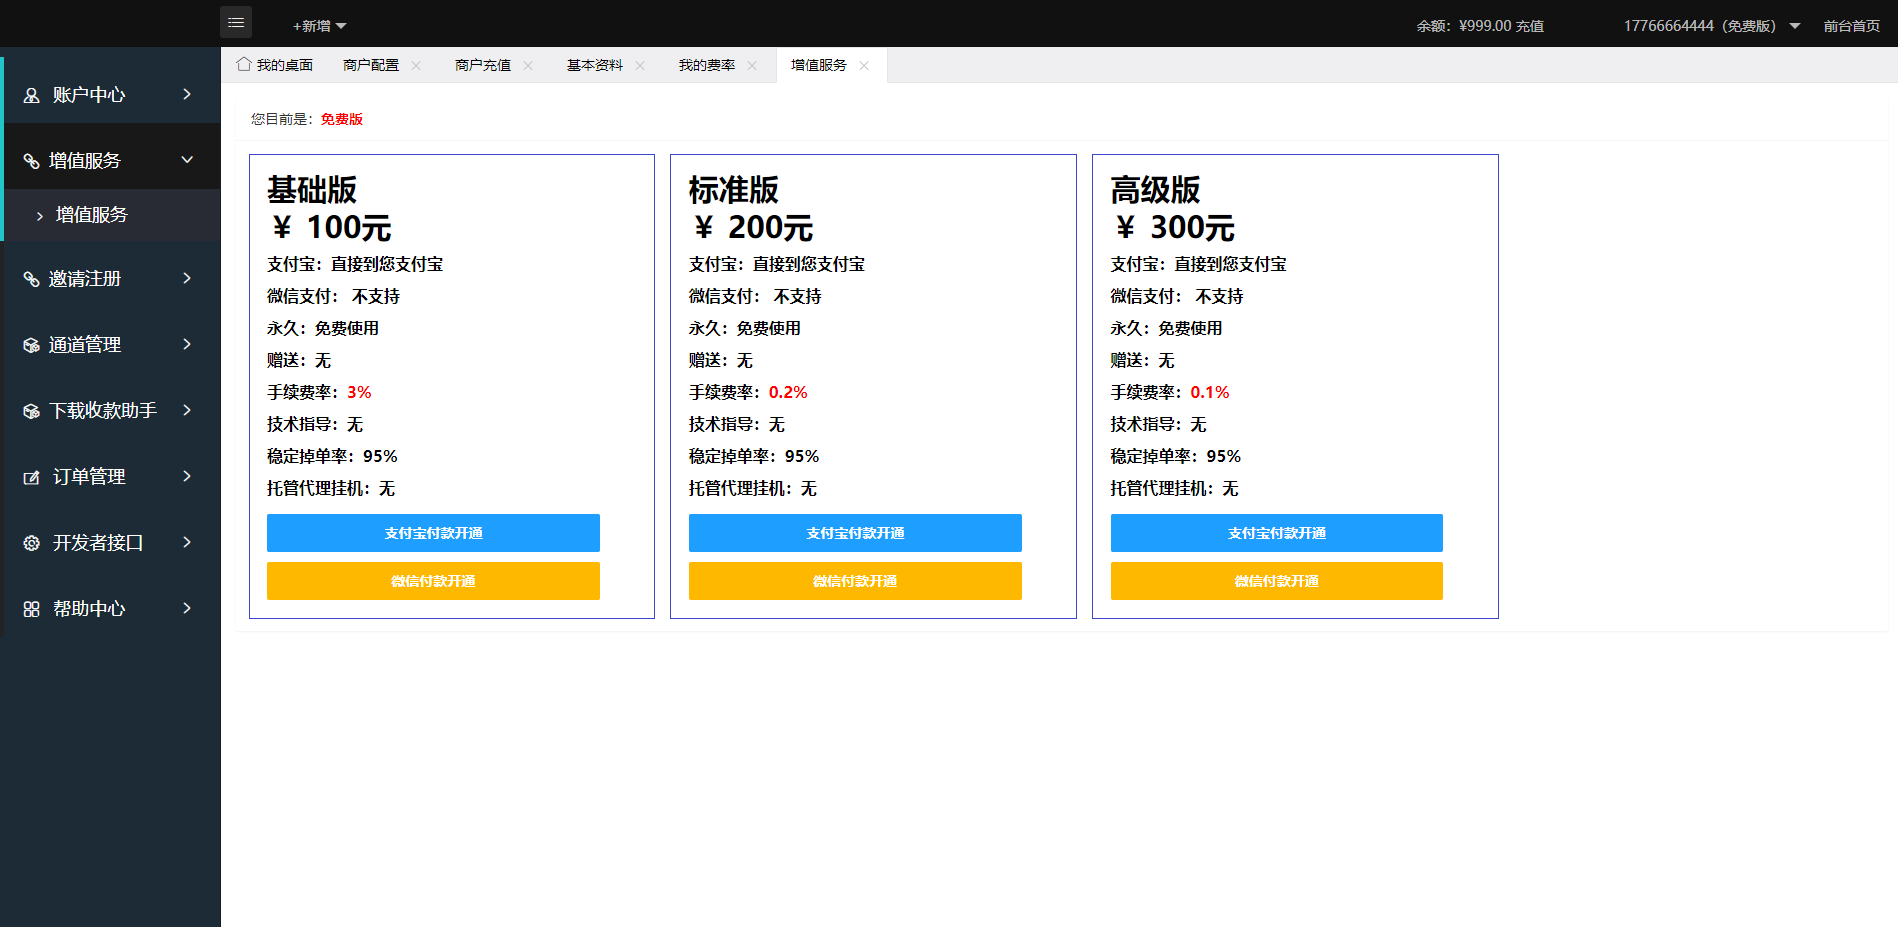1898x927 pixels.
Task: Click the 帮助中心 grid icon
Action: (x=32, y=609)
